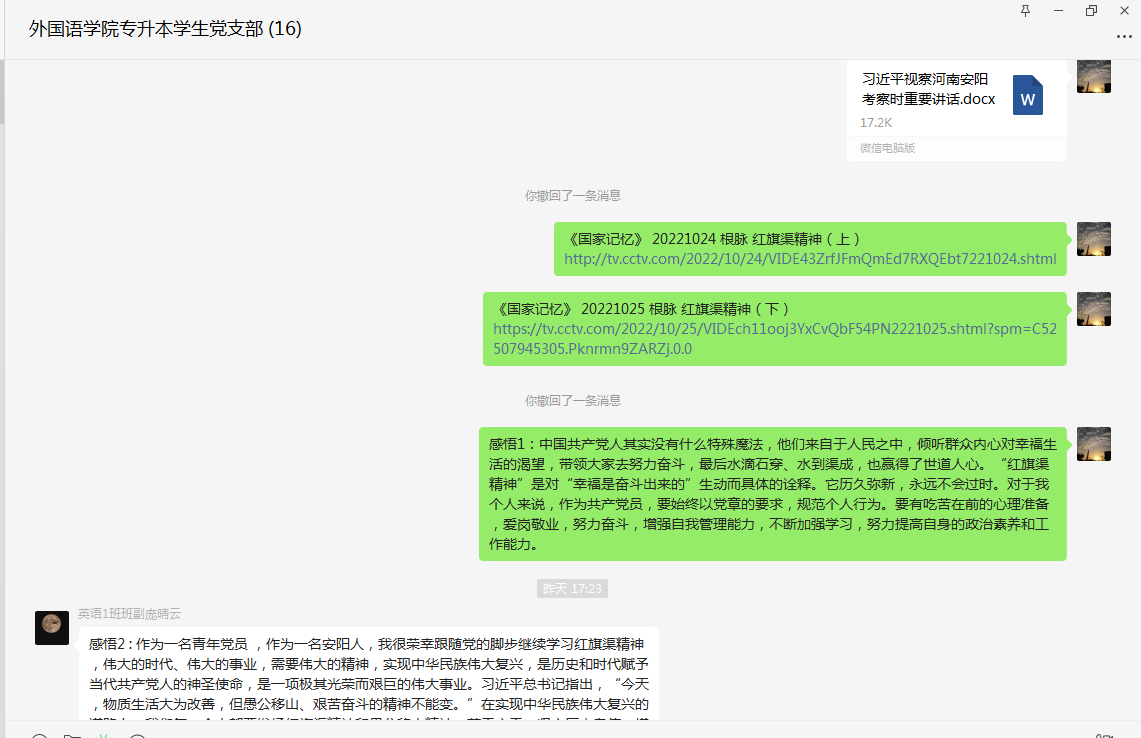Open chat info via three-dots menu
Viewport: 1141px width, 738px height.
[x=1124, y=37]
